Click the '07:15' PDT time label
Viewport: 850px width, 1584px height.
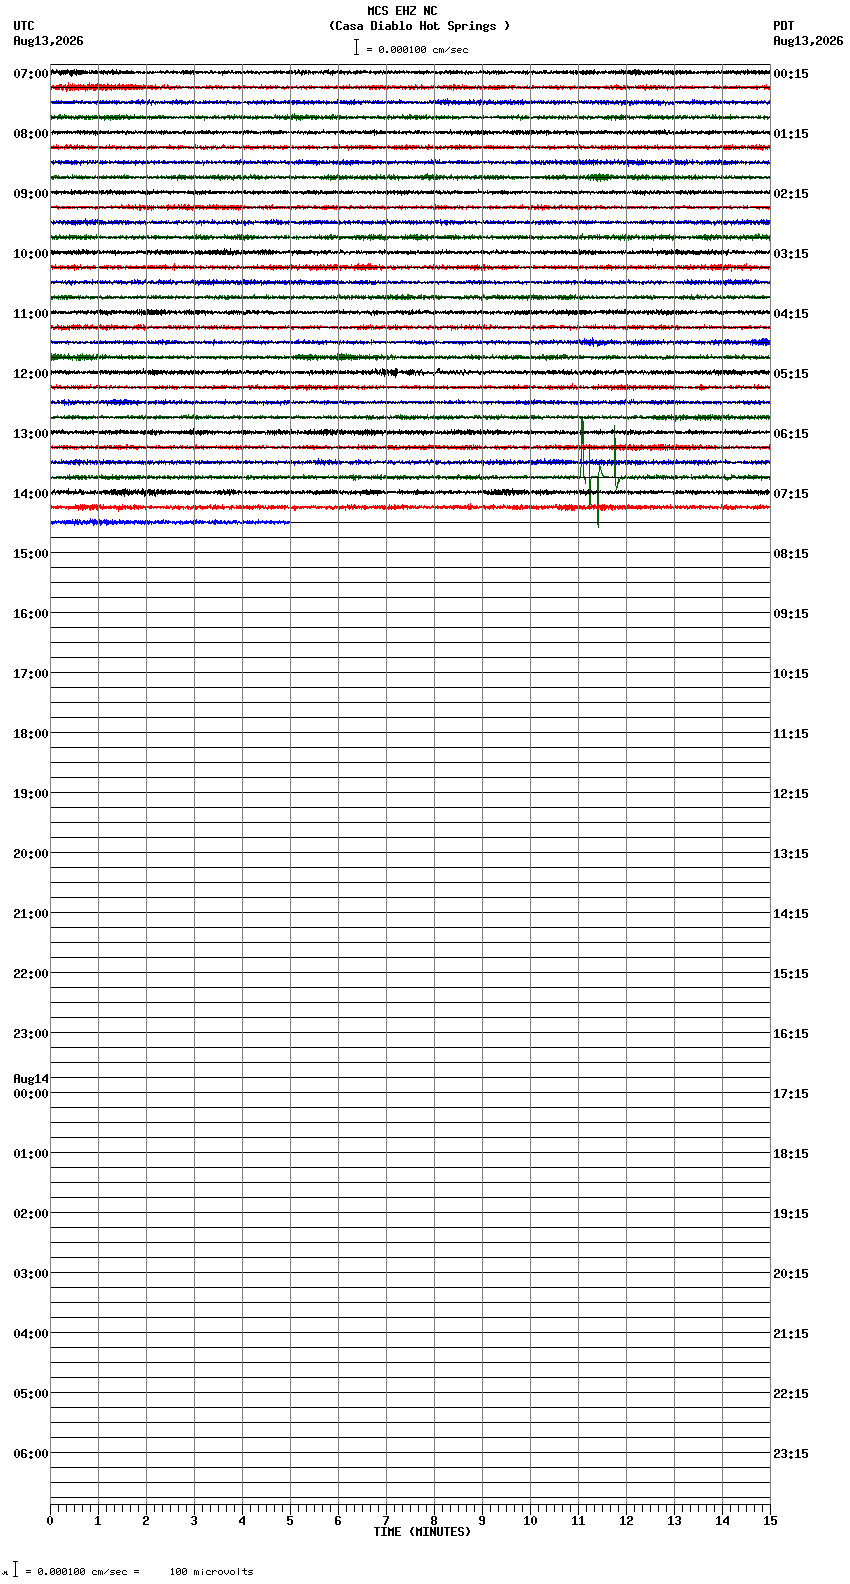coord(791,494)
